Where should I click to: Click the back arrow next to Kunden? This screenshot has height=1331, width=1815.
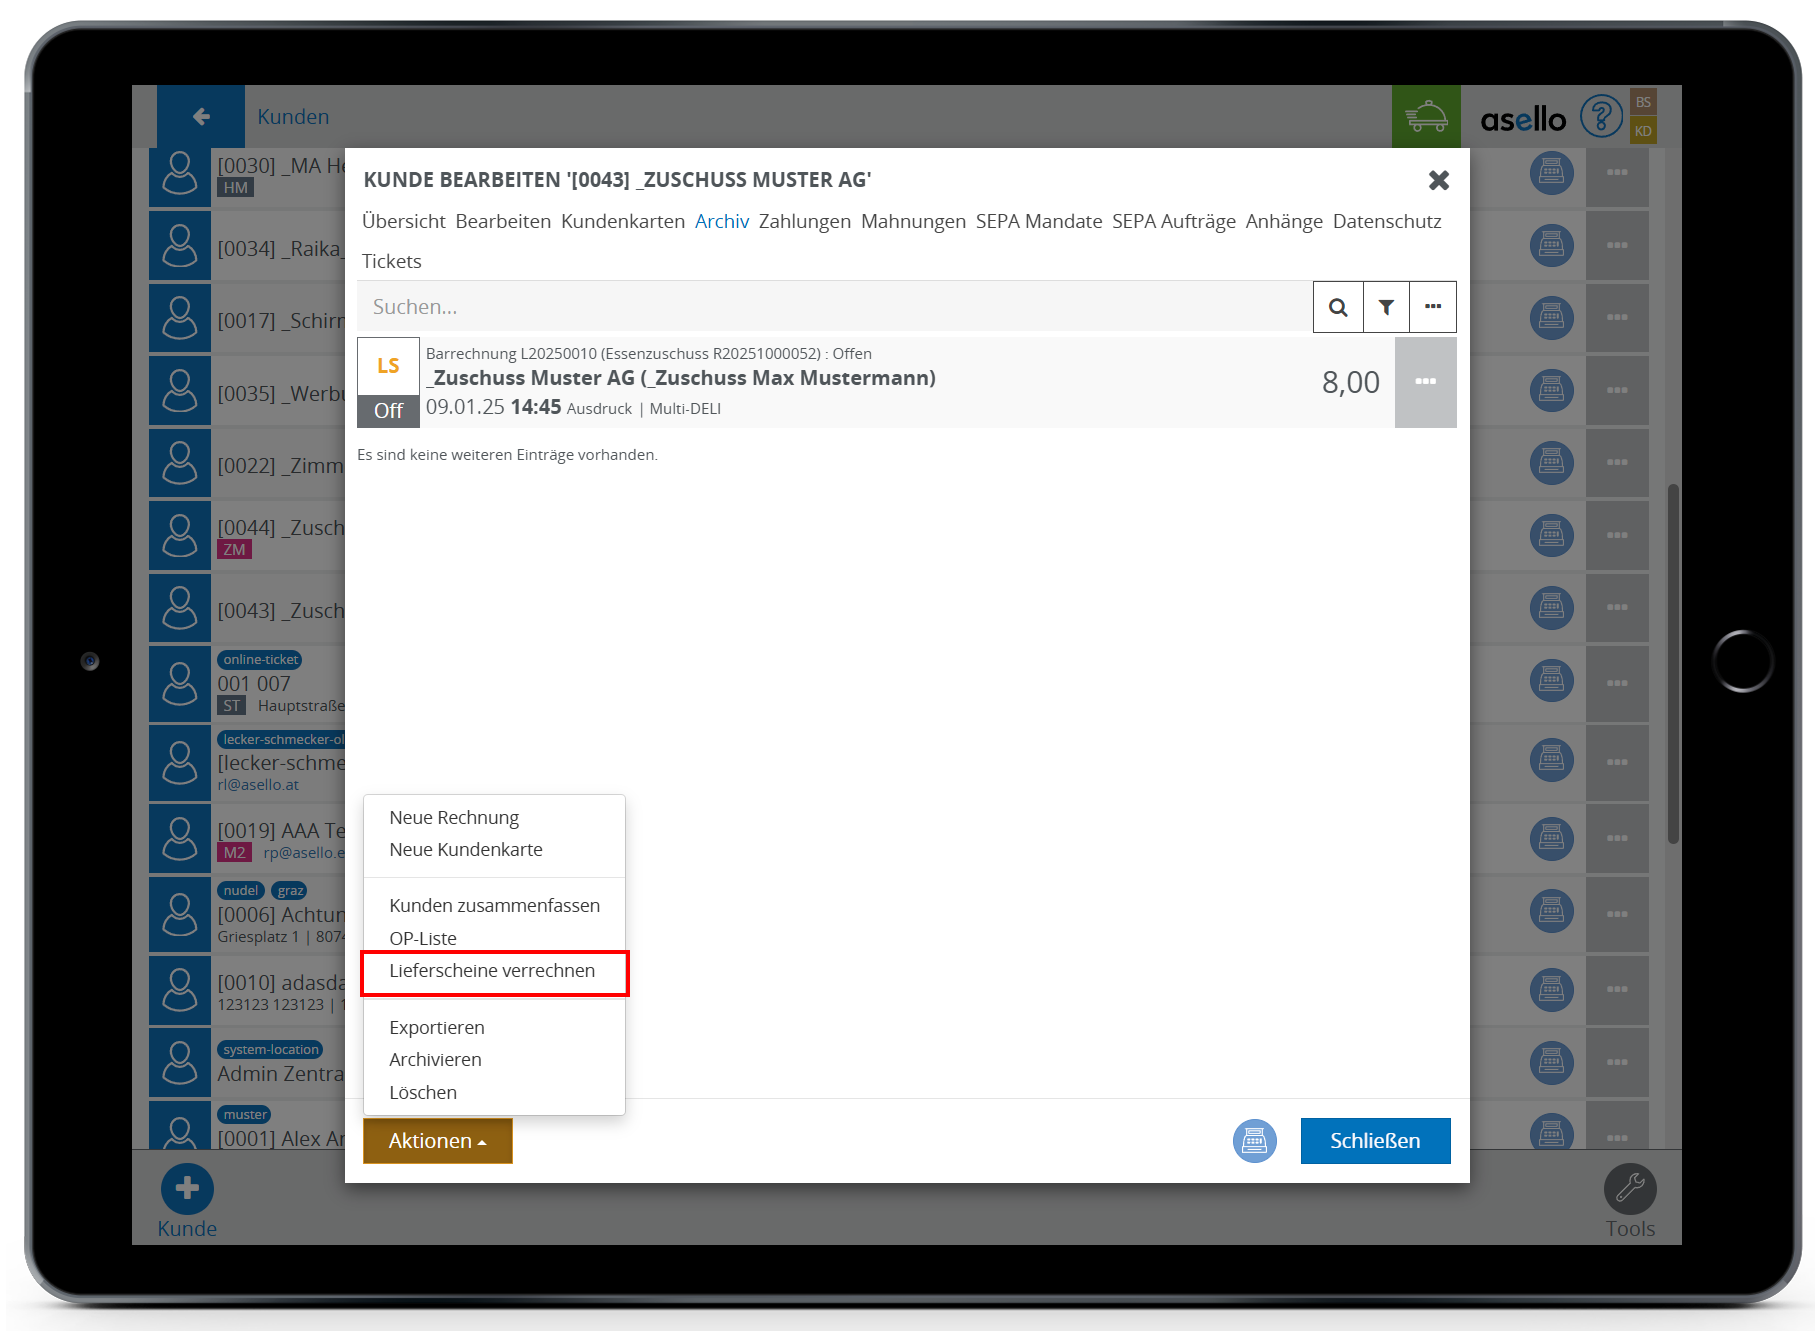tap(201, 117)
